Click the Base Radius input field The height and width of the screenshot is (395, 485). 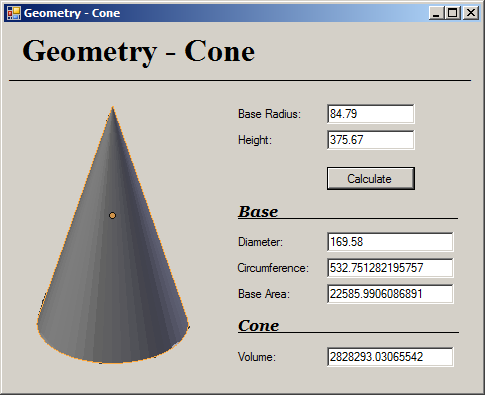(371, 114)
